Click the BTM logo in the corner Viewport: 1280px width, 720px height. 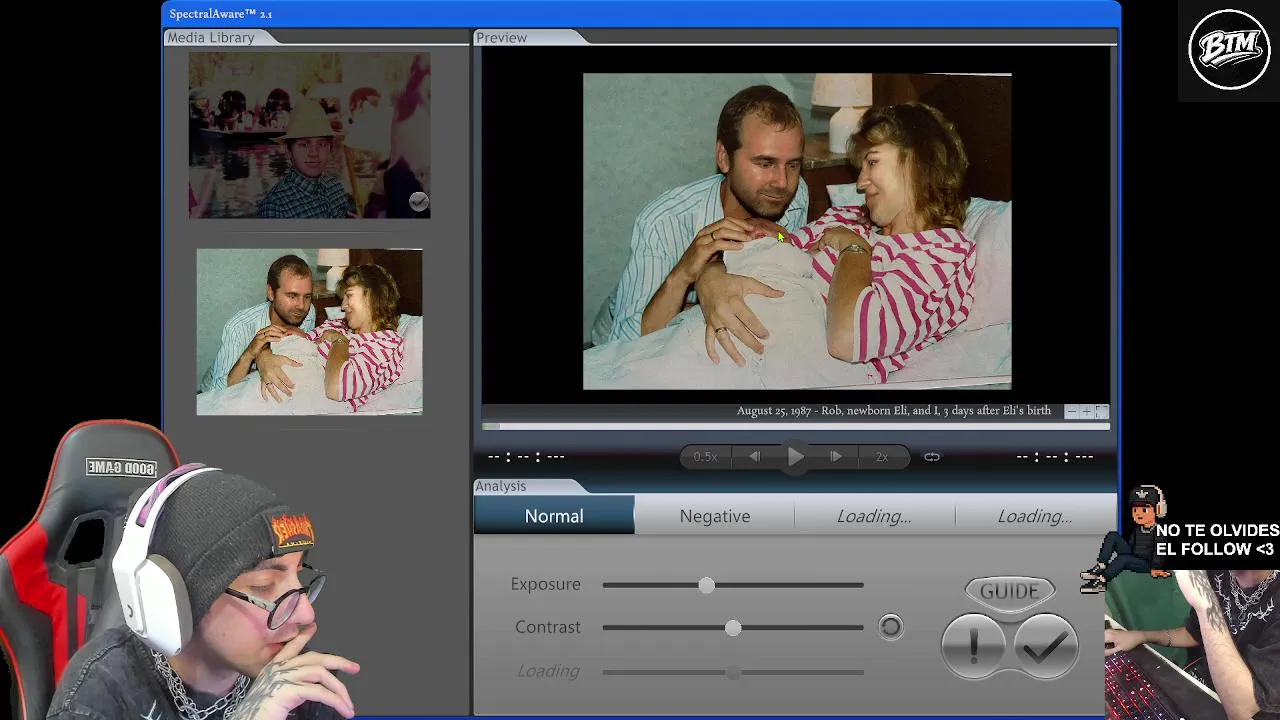pos(1229,49)
